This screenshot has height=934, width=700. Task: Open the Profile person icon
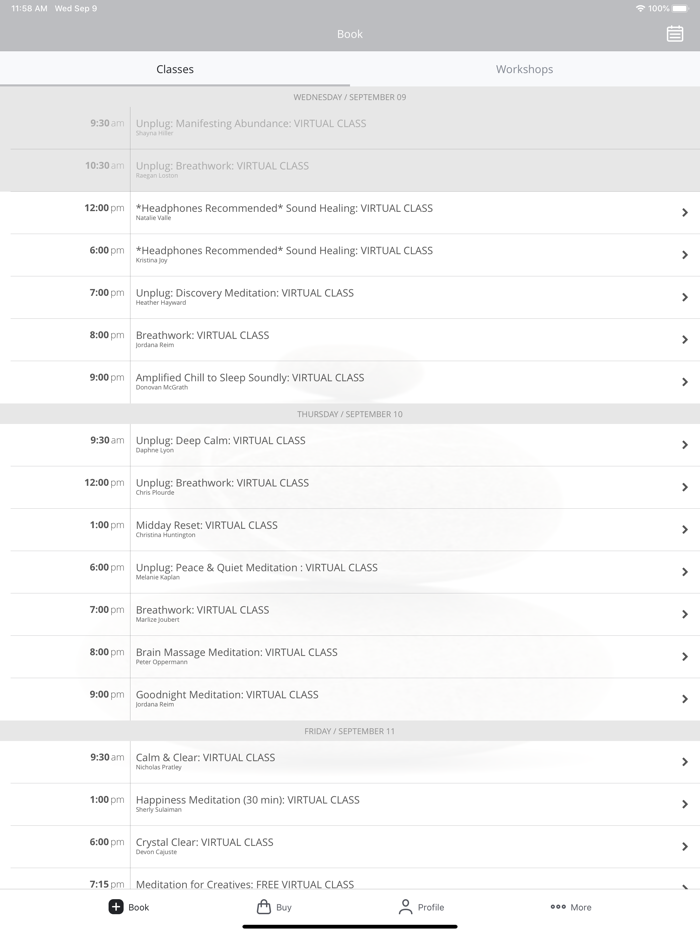tap(405, 907)
